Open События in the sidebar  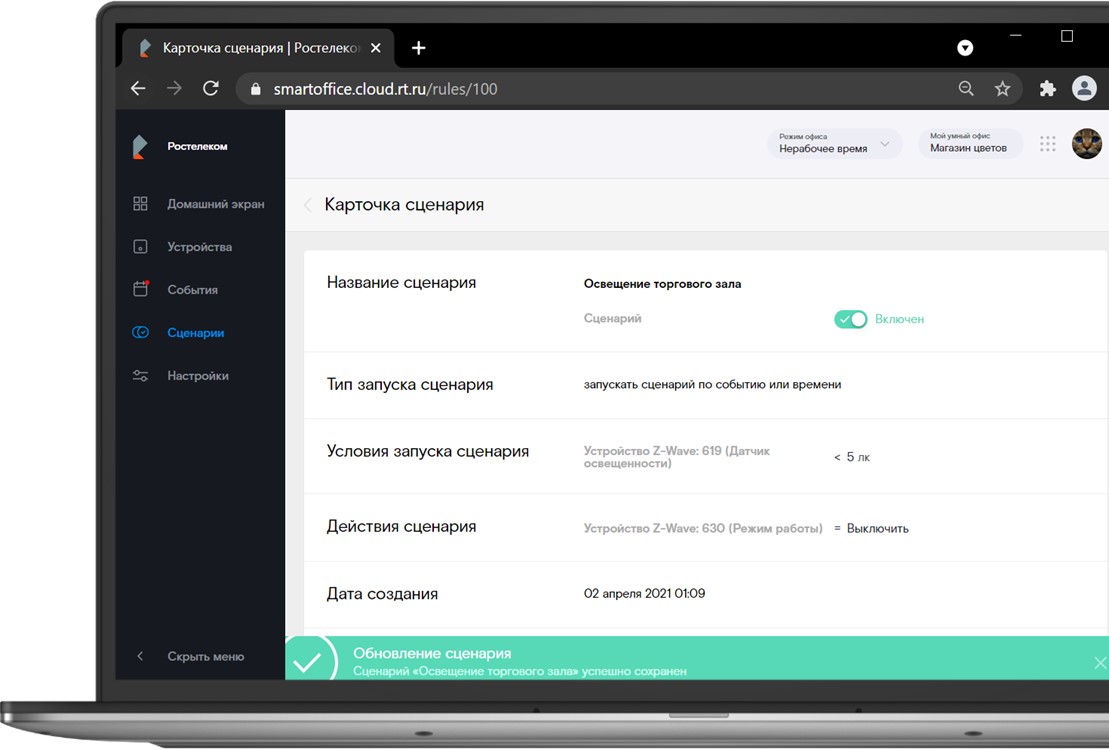click(x=192, y=290)
